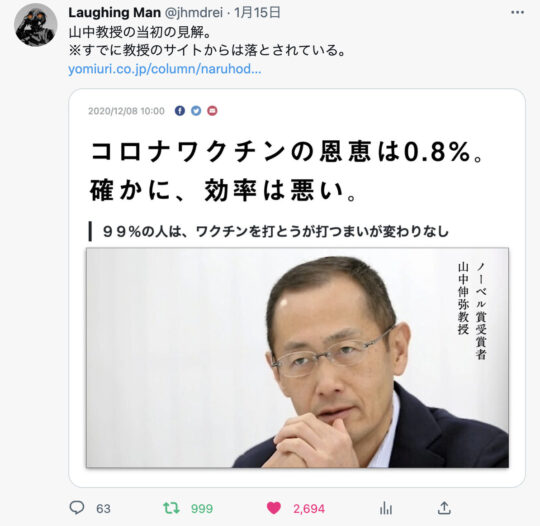Click the Laughing Man display name
540x526 pixels.
point(114,13)
